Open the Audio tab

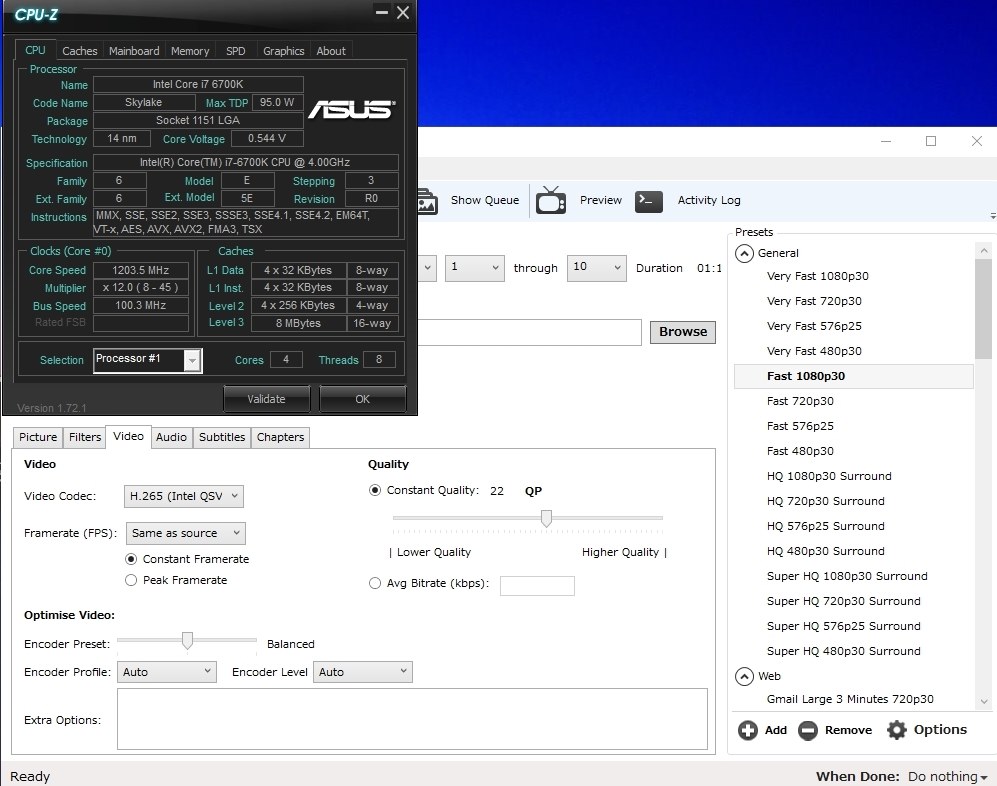click(x=172, y=437)
